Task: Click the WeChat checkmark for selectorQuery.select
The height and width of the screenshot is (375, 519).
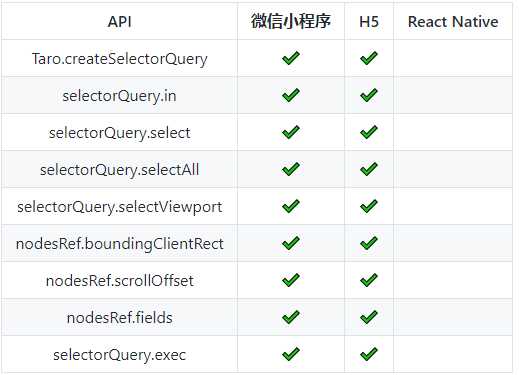Action: [291, 132]
